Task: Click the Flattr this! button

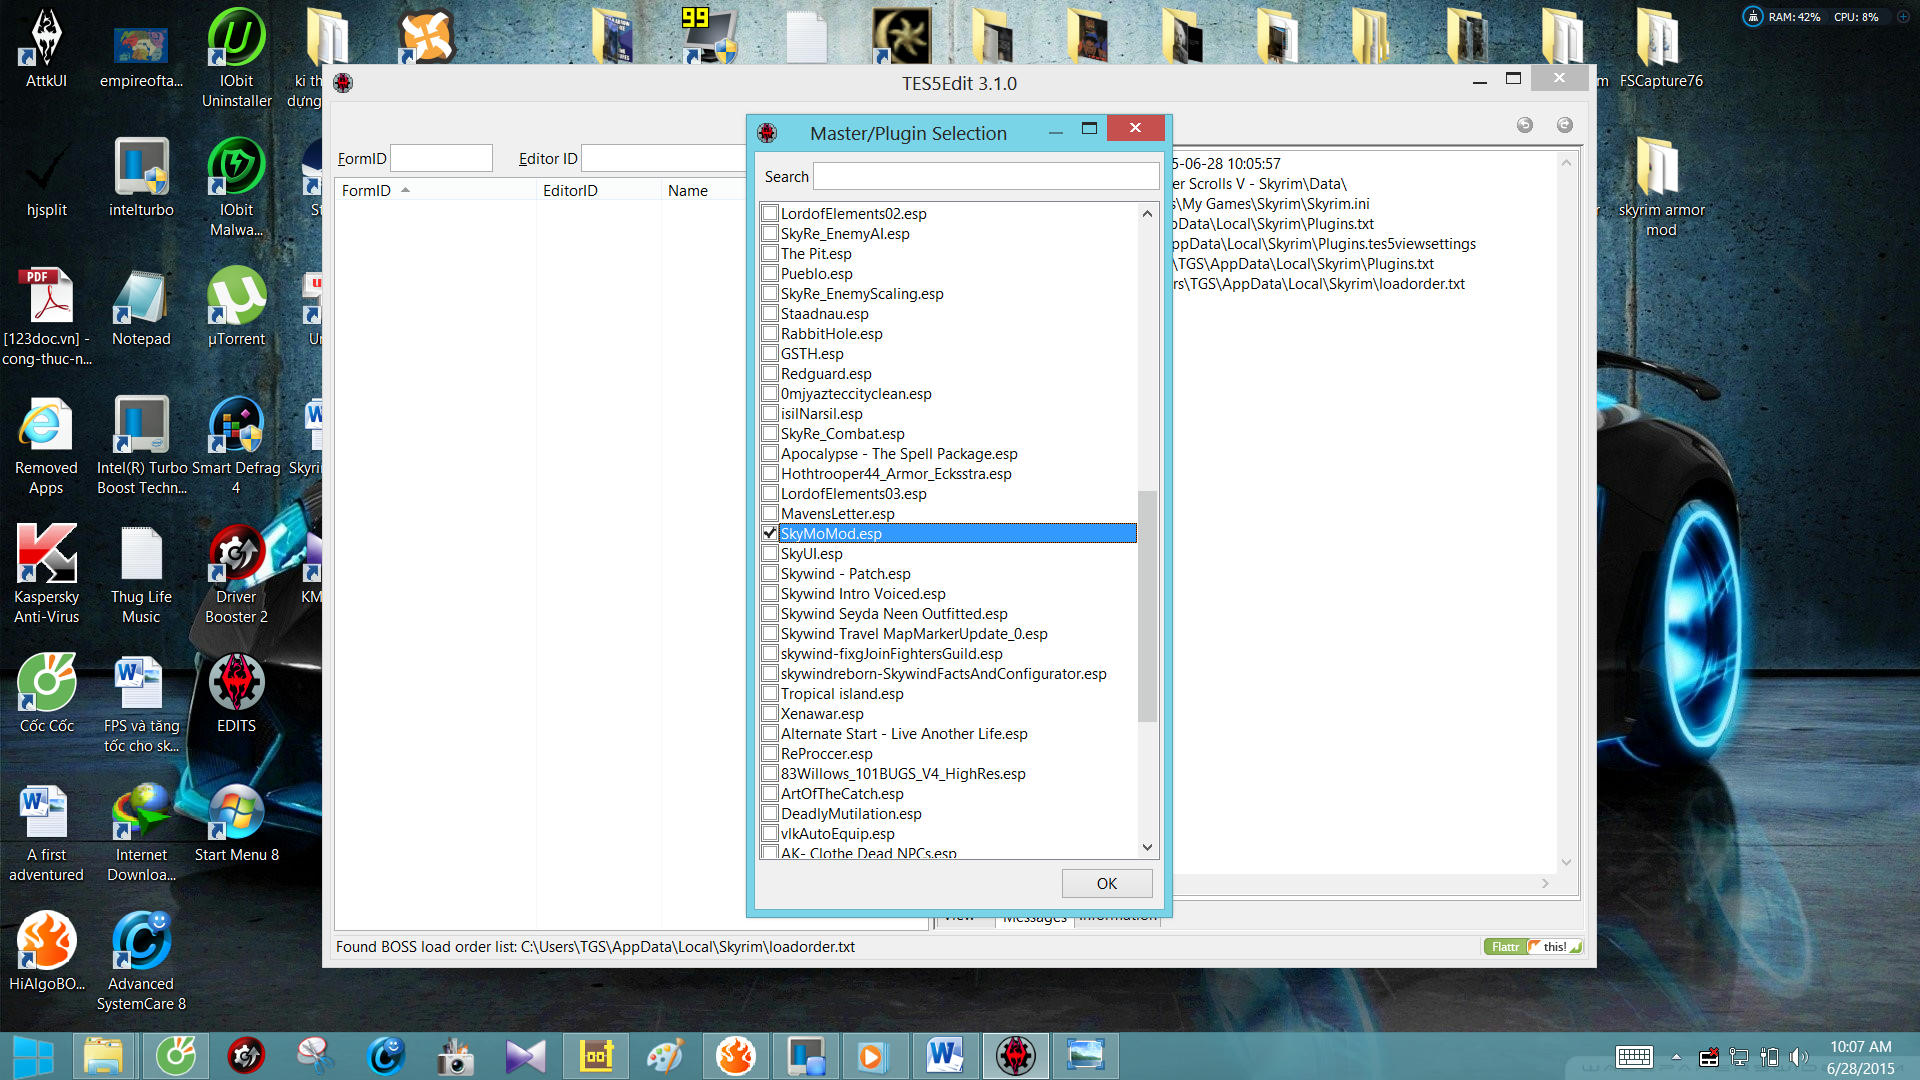Action: pyautogui.click(x=1532, y=947)
